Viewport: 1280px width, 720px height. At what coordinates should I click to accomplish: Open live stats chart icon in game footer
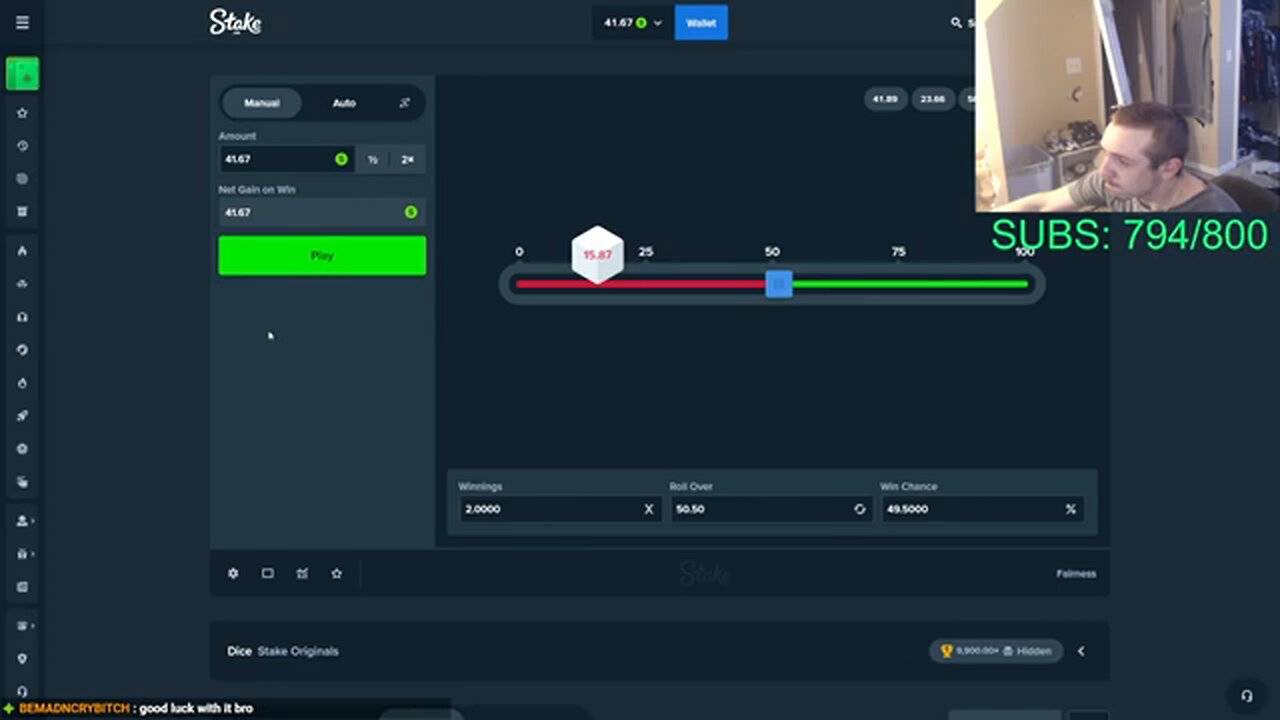click(x=302, y=573)
